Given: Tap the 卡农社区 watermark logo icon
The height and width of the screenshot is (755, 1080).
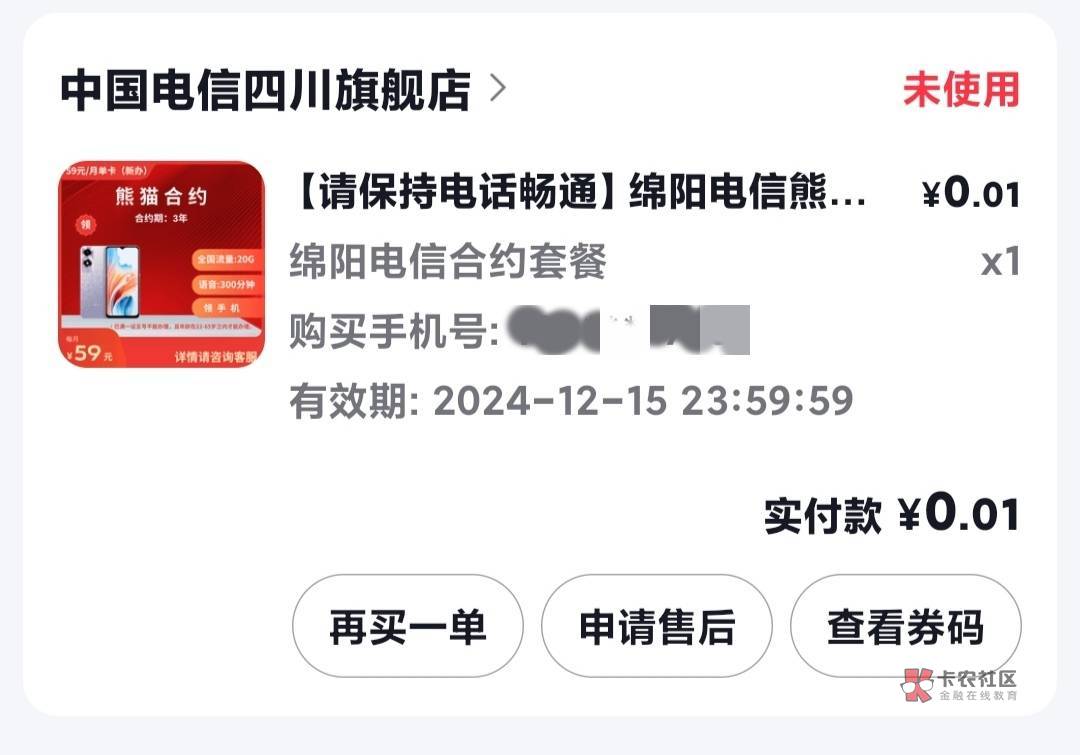Looking at the screenshot, I should point(917,685).
